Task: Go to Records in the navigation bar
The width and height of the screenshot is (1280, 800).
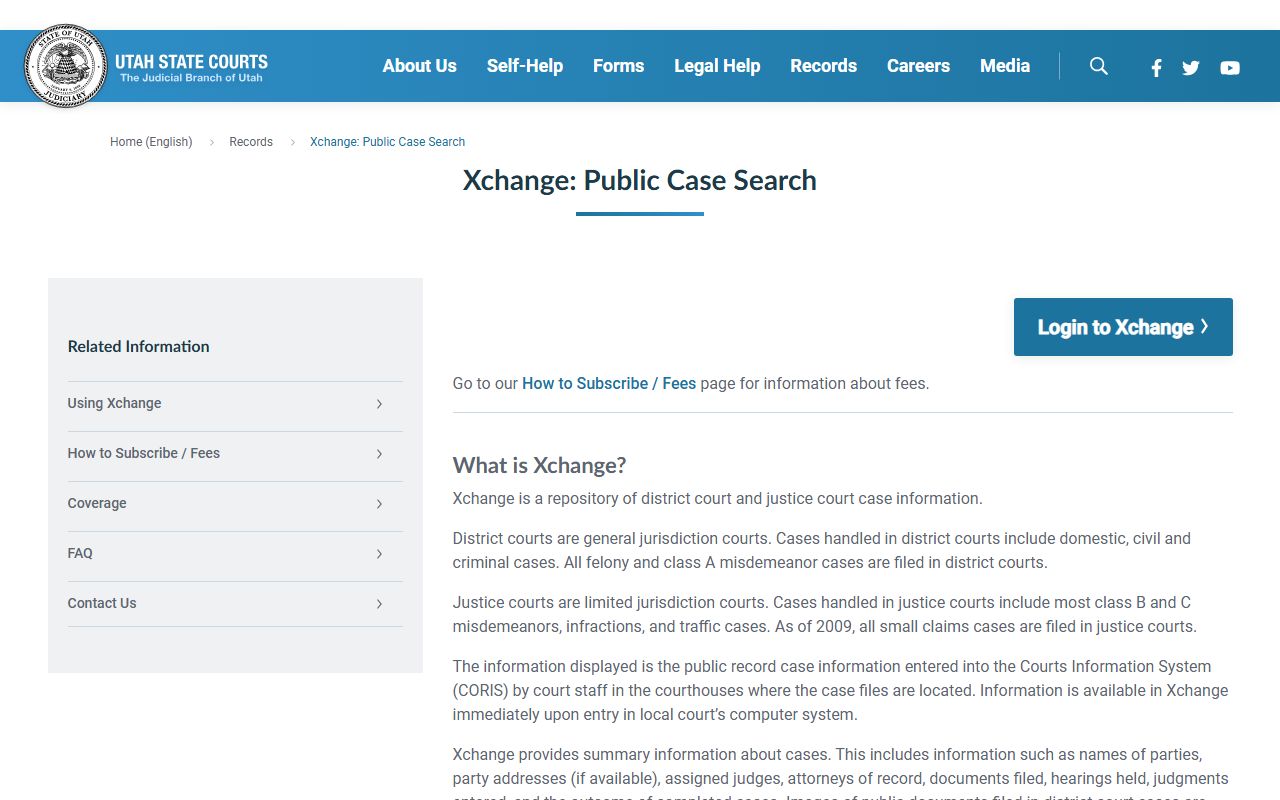Action: point(823,66)
